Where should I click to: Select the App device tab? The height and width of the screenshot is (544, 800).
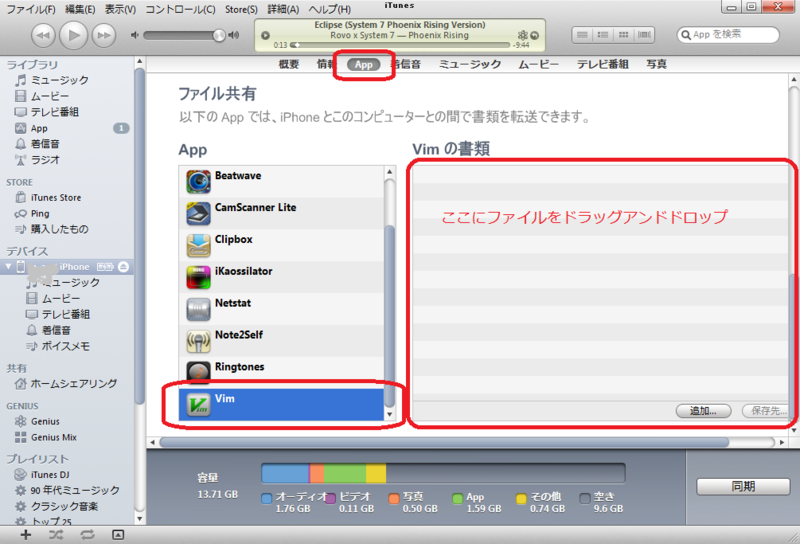(364, 65)
